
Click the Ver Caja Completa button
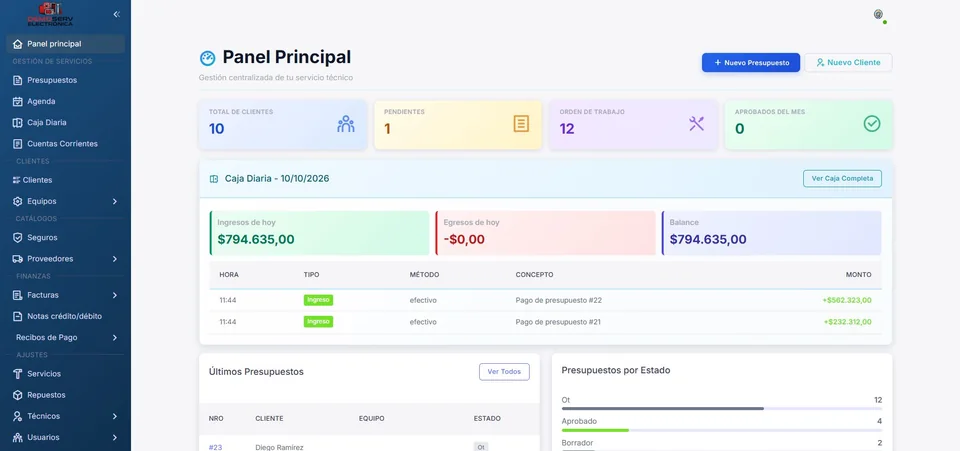842,179
